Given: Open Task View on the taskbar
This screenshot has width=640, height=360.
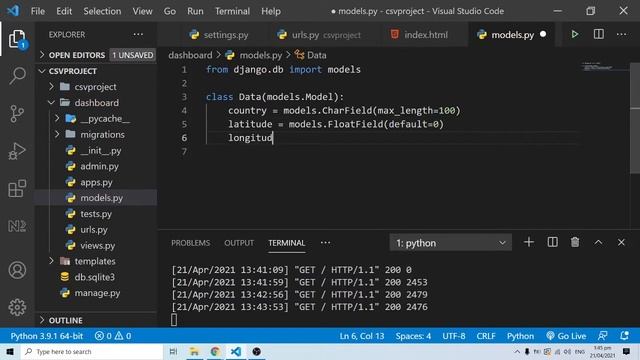Looking at the screenshot, I should 173,351.
